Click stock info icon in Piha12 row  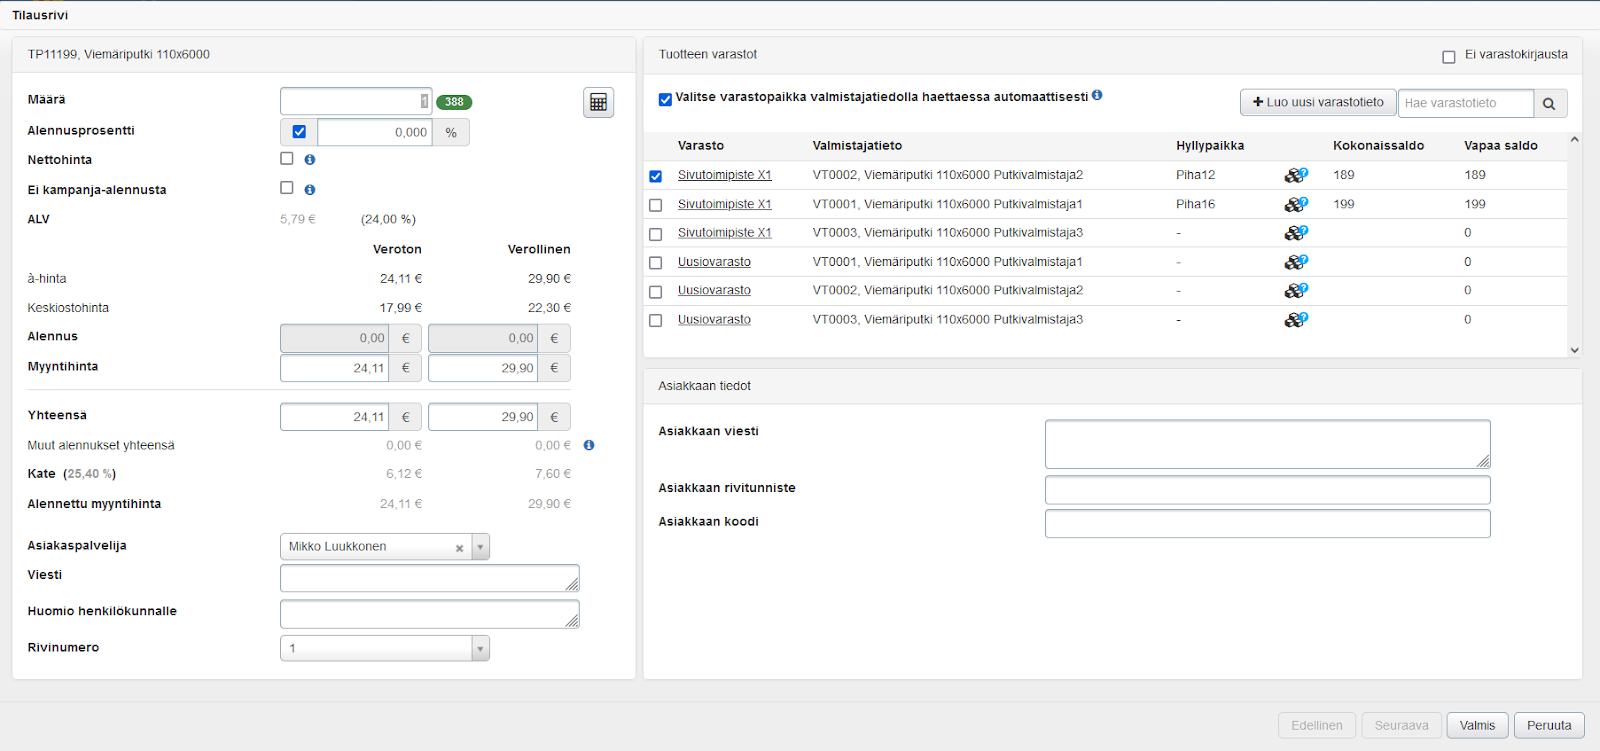pos(1295,175)
